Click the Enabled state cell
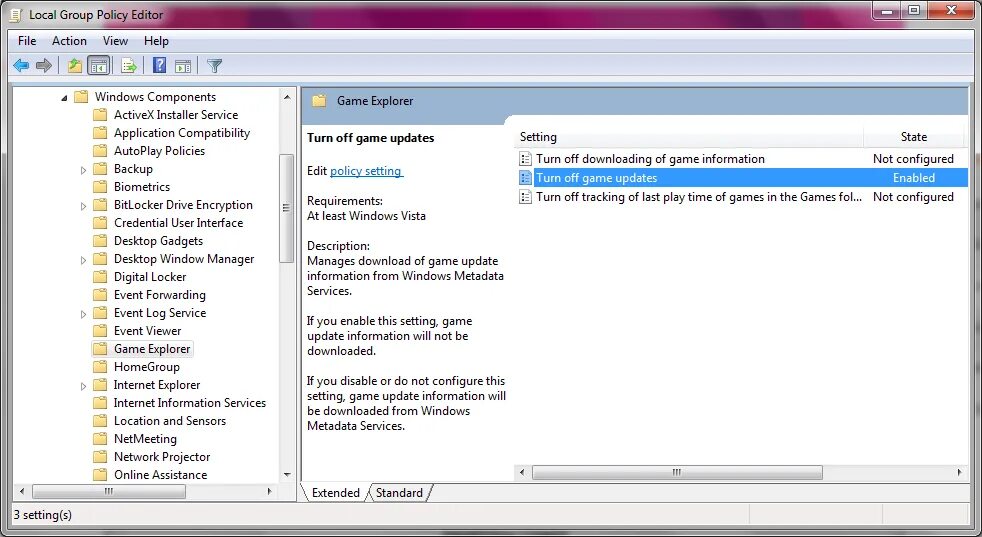Screen dimensions: 982x537 (x=914, y=178)
